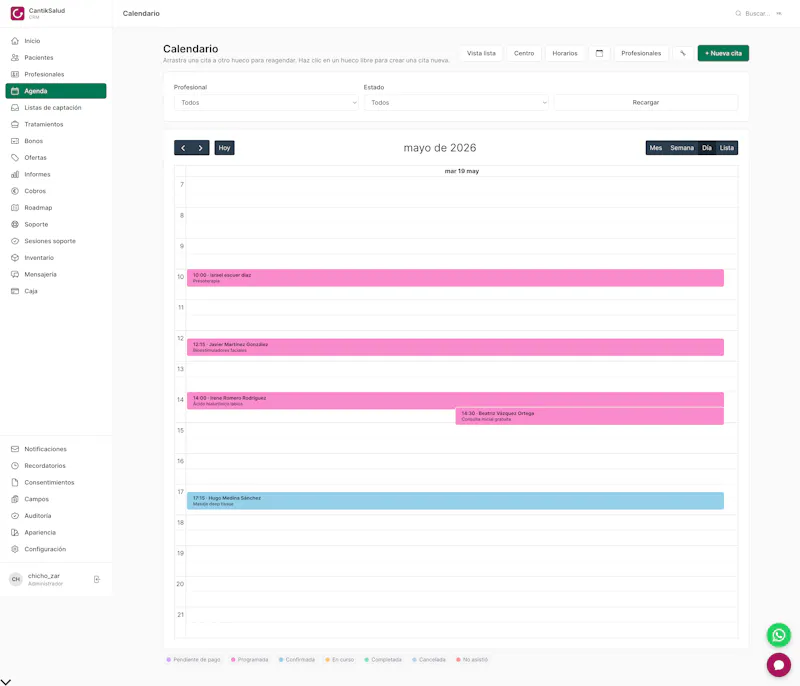Open Informes chart icon
800x686 pixels.
click(x=15, y=174)
